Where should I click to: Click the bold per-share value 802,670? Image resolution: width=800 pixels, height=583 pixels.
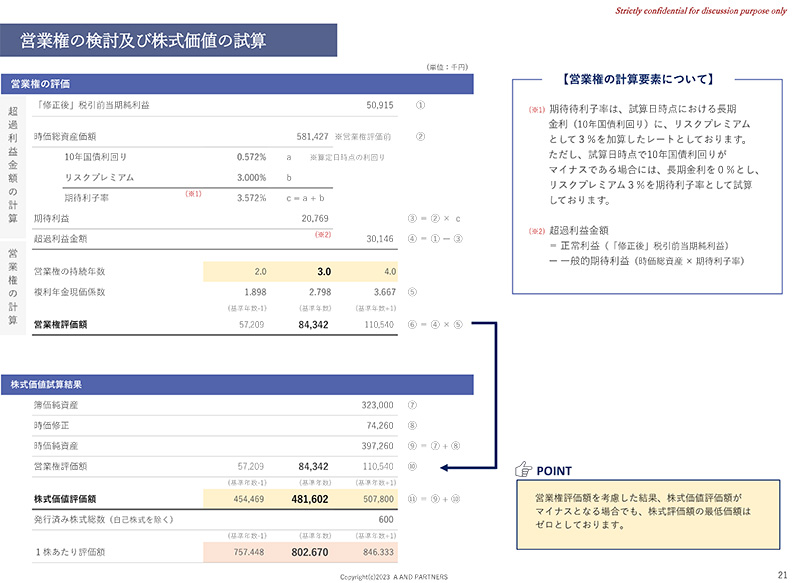tap(310, 552)
